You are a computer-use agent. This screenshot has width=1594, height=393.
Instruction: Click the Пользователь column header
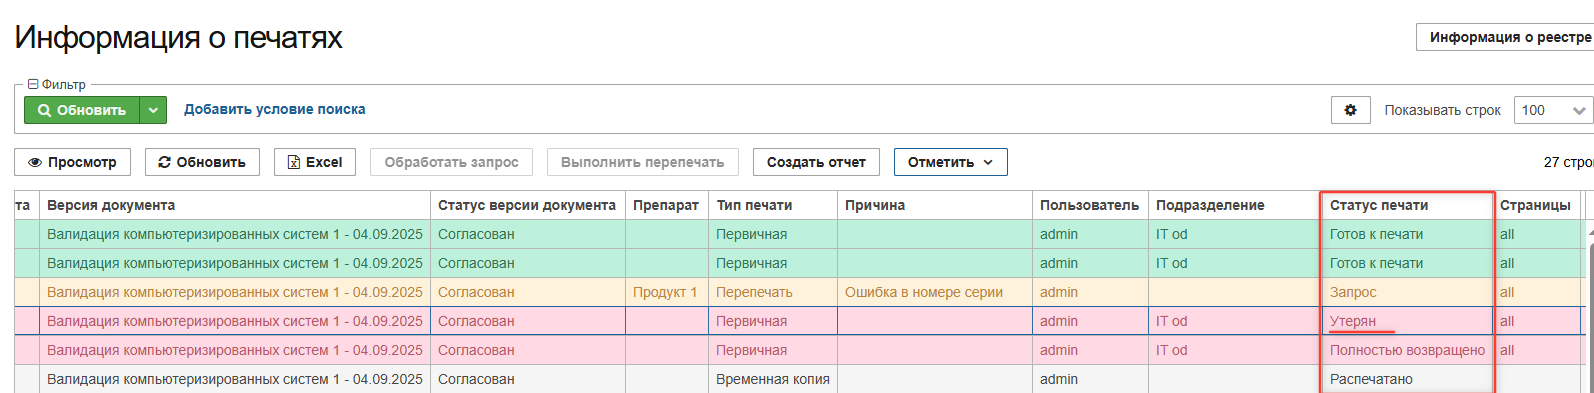pyautogui.click(x=1090, y=205)
